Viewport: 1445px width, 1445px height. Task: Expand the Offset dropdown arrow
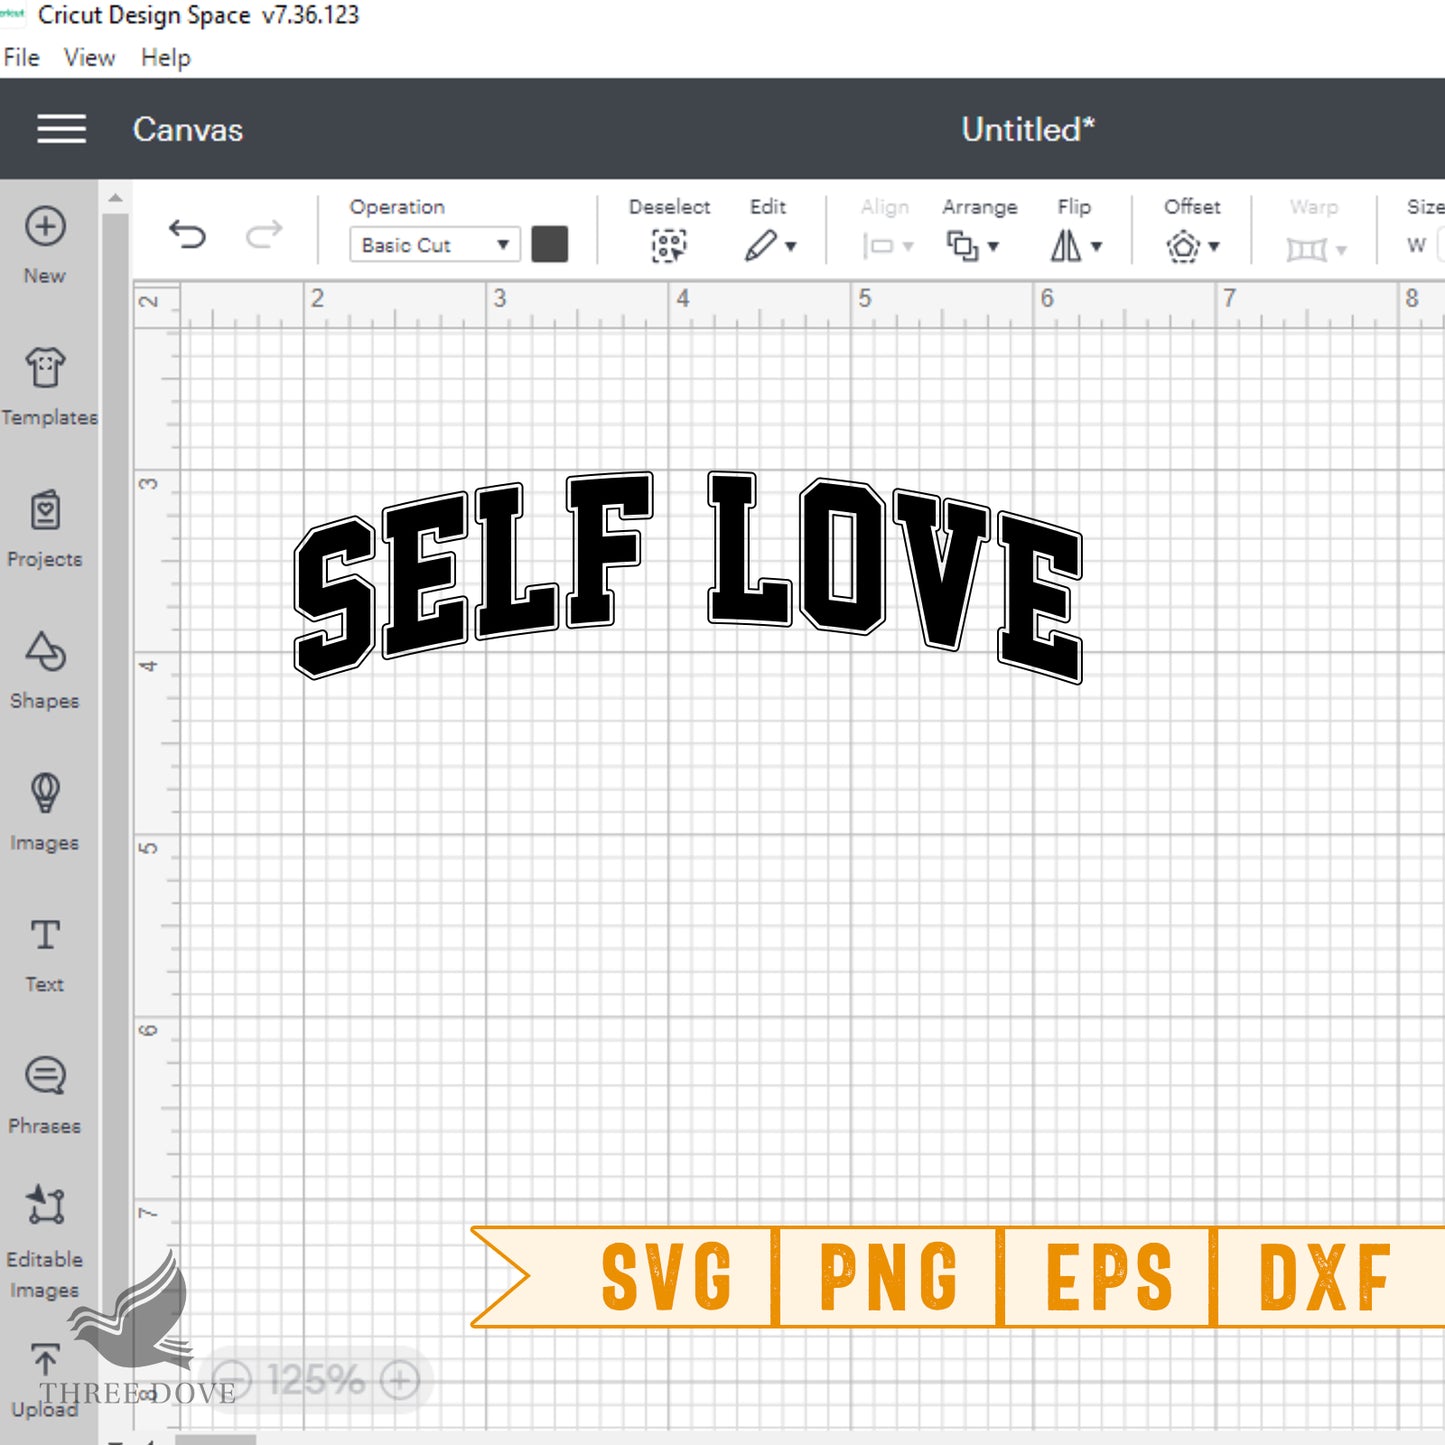[1214, 246]
